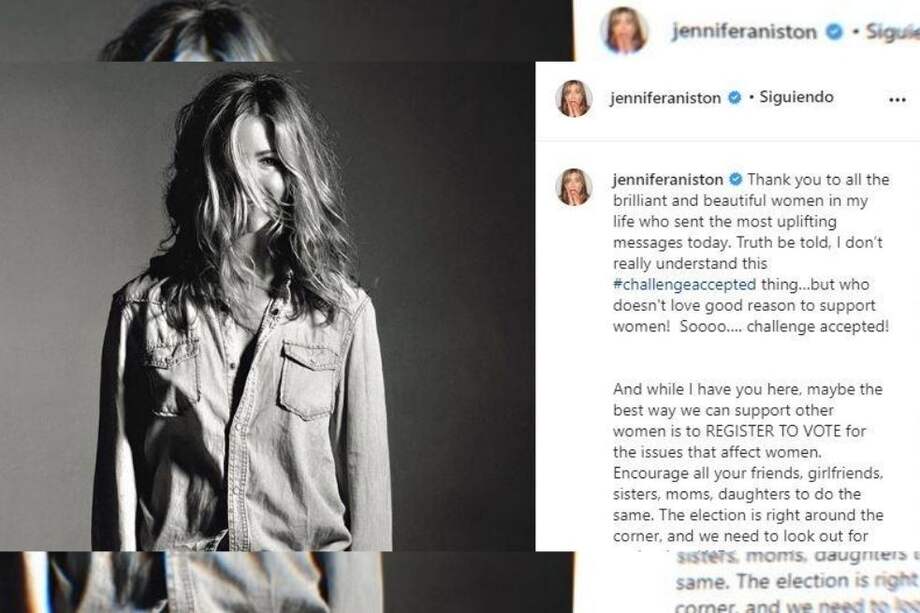
Task: Select the jenniferaniston name in top bar
Action: pos(742,31)
